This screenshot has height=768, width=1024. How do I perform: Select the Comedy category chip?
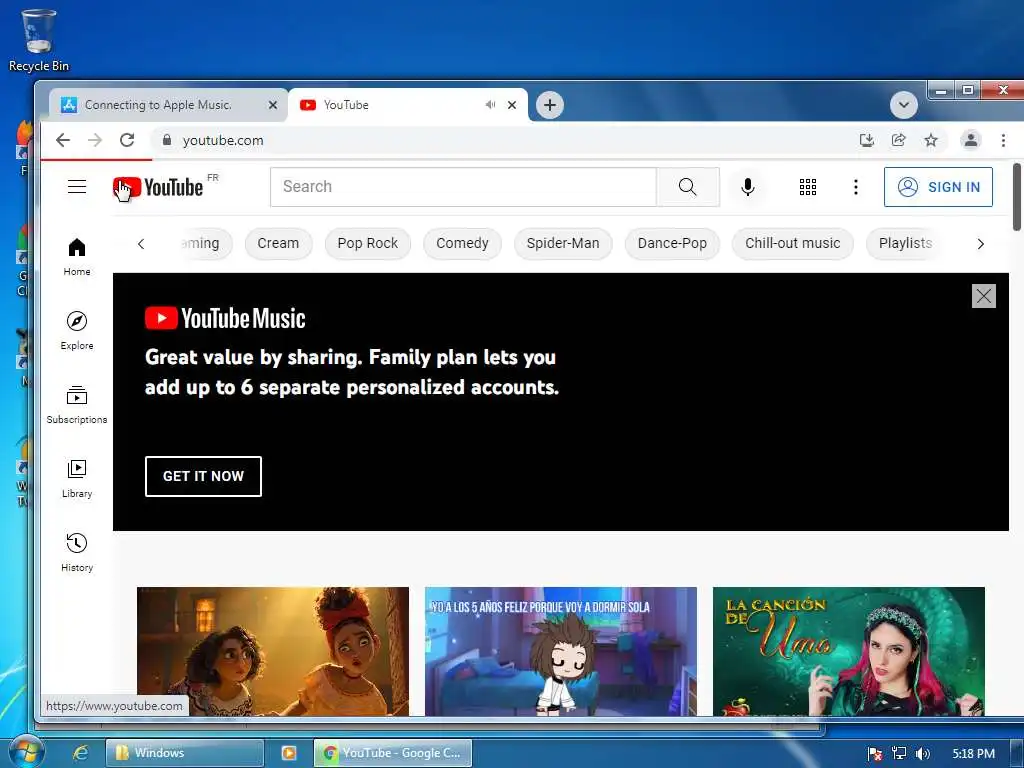click(x=462, y=244)
